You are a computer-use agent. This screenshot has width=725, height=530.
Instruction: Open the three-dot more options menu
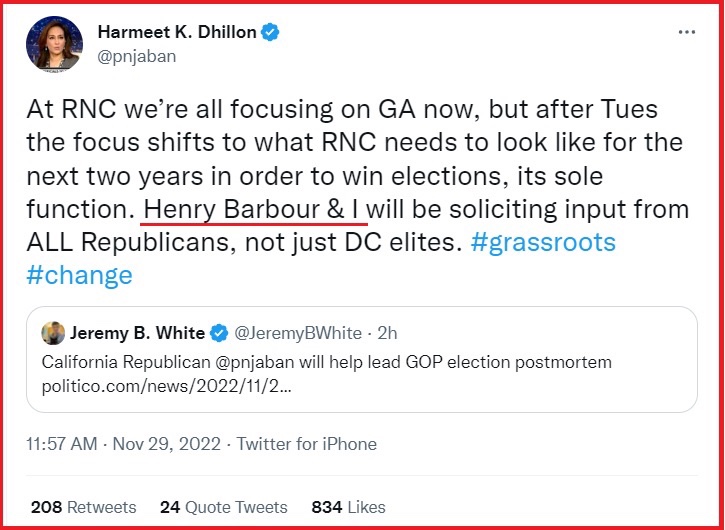point(686,32)
